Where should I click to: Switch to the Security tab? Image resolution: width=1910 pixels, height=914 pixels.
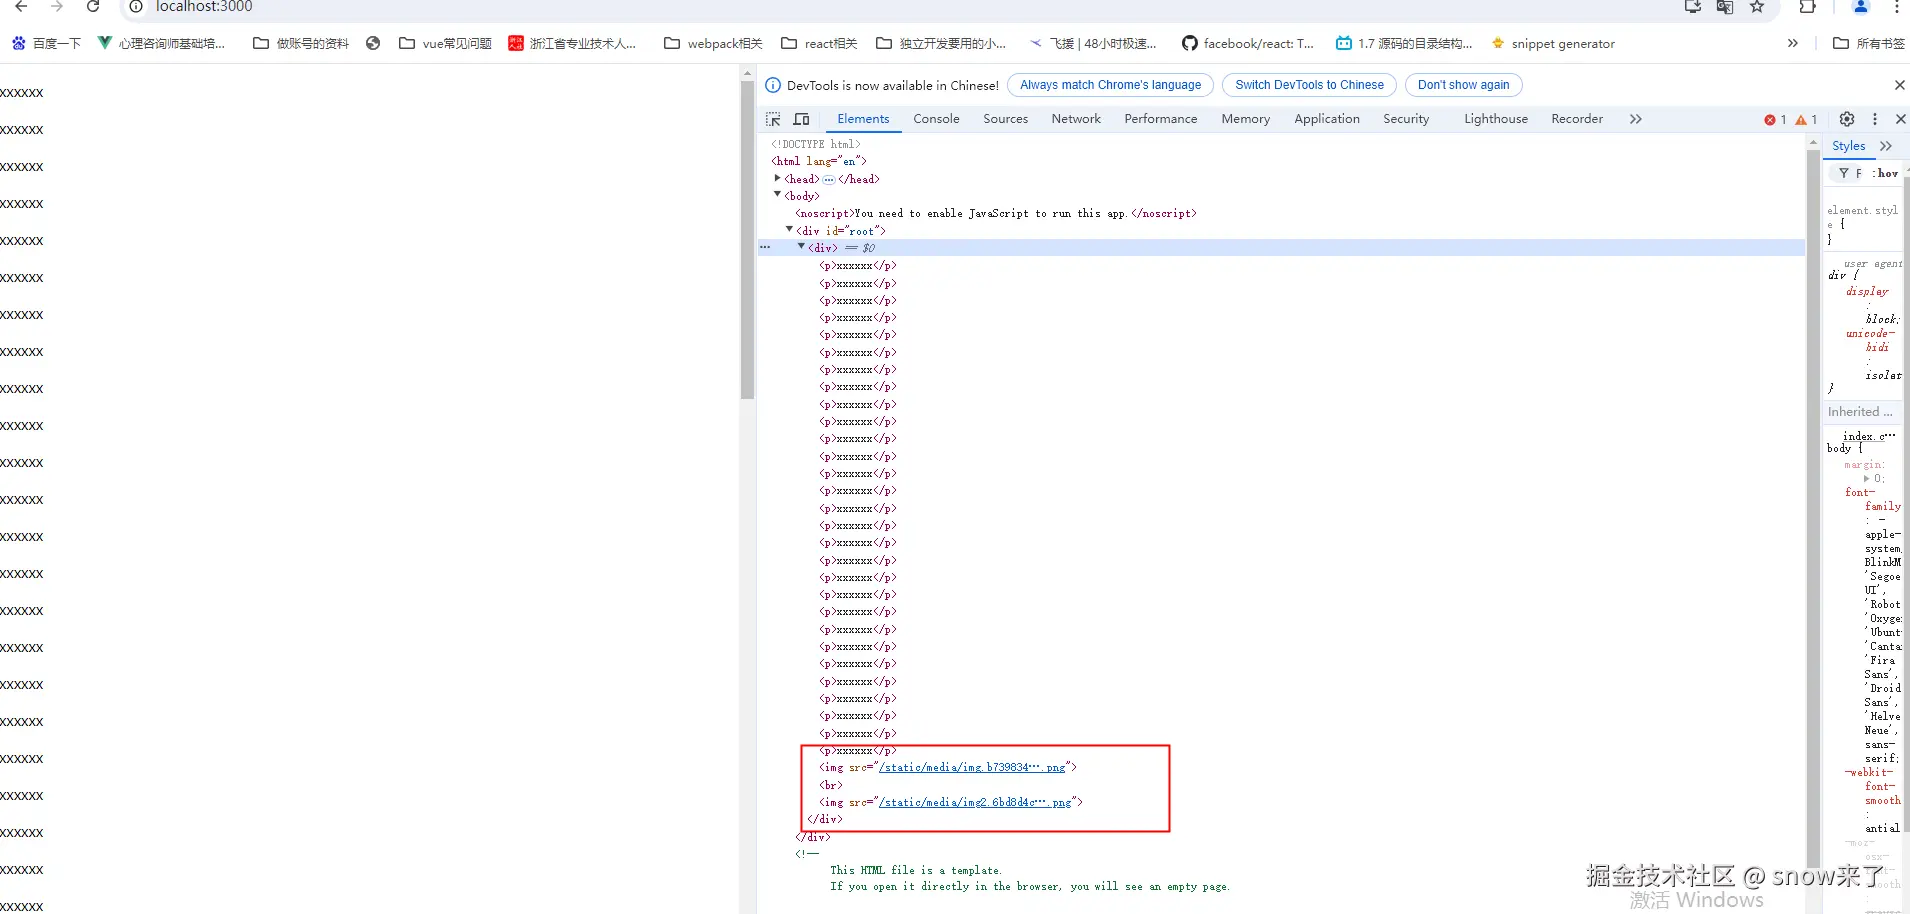(x=1406, y=119)
